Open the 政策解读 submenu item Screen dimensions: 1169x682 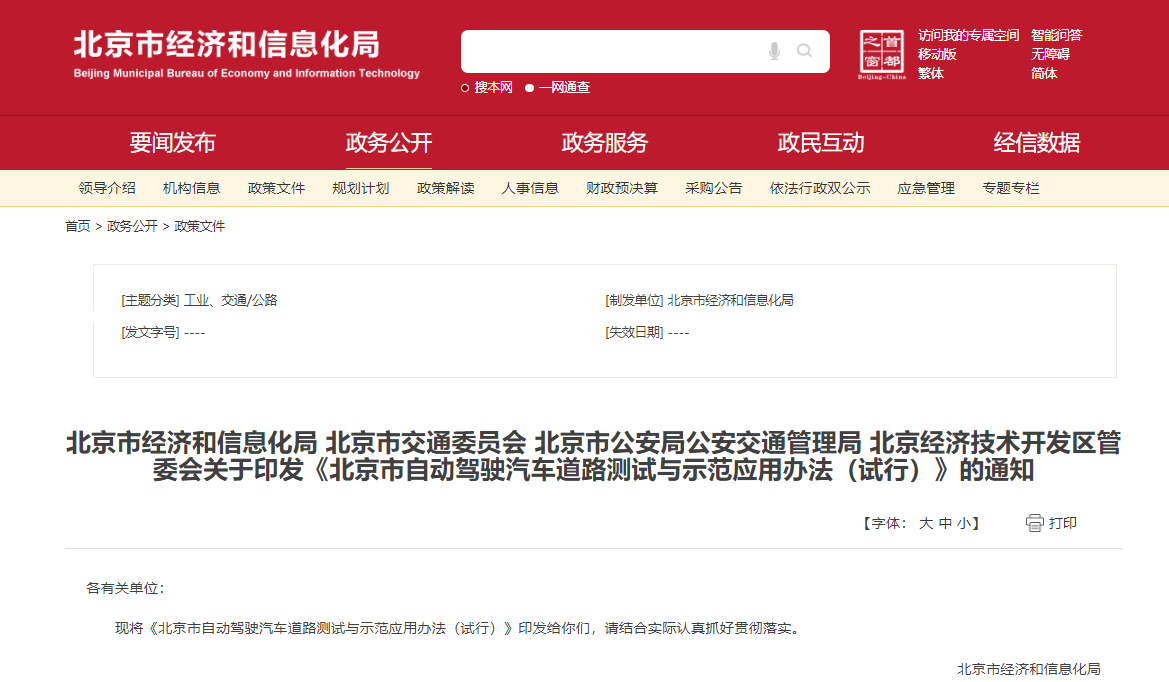pos(446,188)
